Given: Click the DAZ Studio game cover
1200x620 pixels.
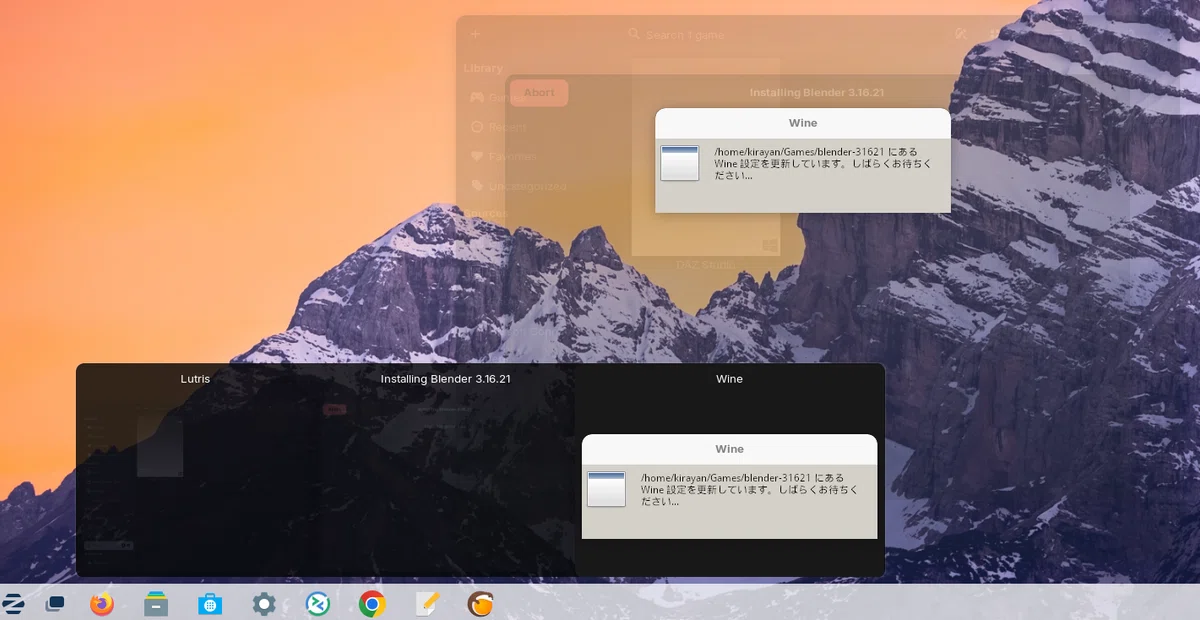Looking at the screenshot, I should [705, 156].
